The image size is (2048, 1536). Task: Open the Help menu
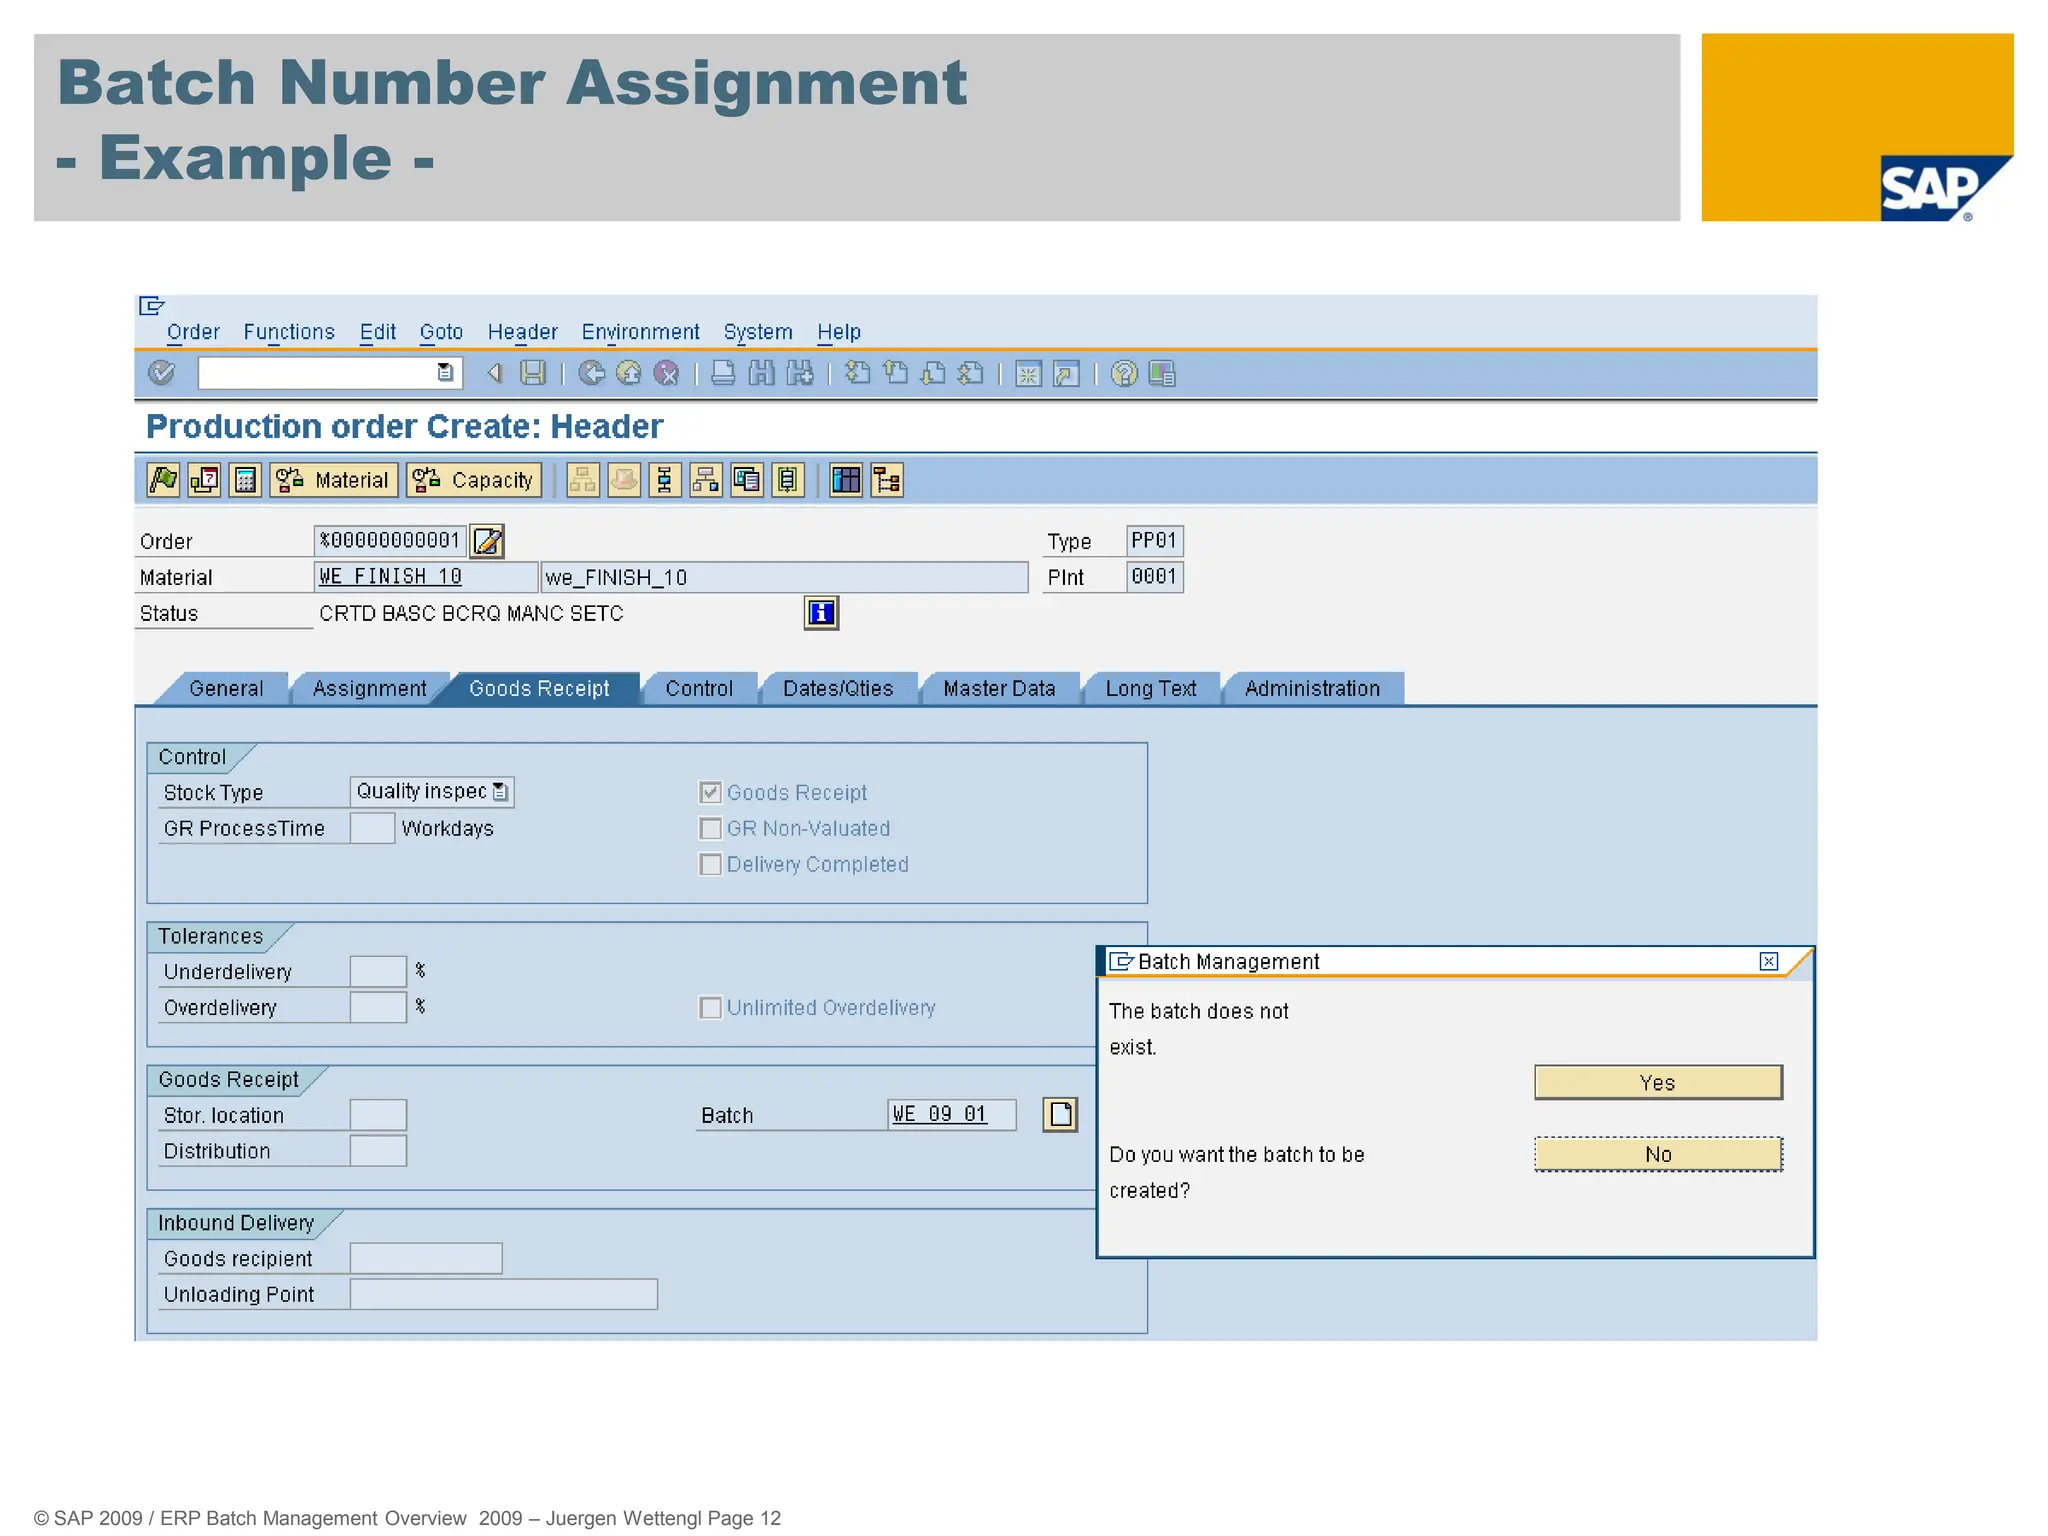pos(838,332)
